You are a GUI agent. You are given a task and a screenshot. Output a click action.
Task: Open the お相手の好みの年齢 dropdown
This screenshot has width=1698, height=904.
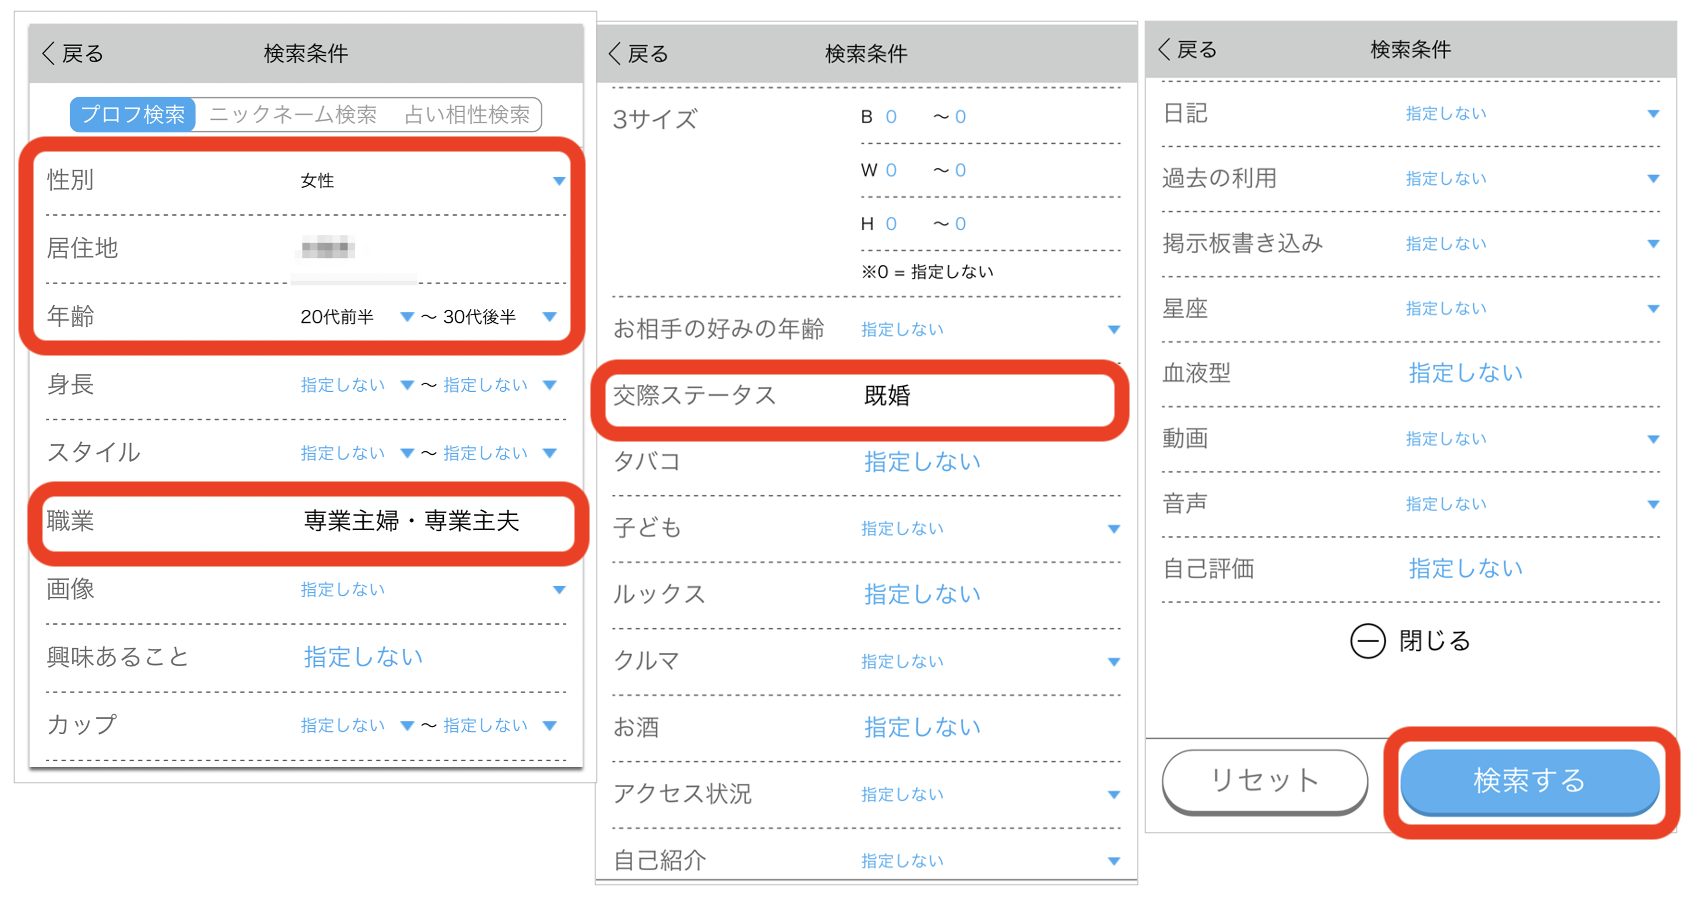pos(1113,330)
